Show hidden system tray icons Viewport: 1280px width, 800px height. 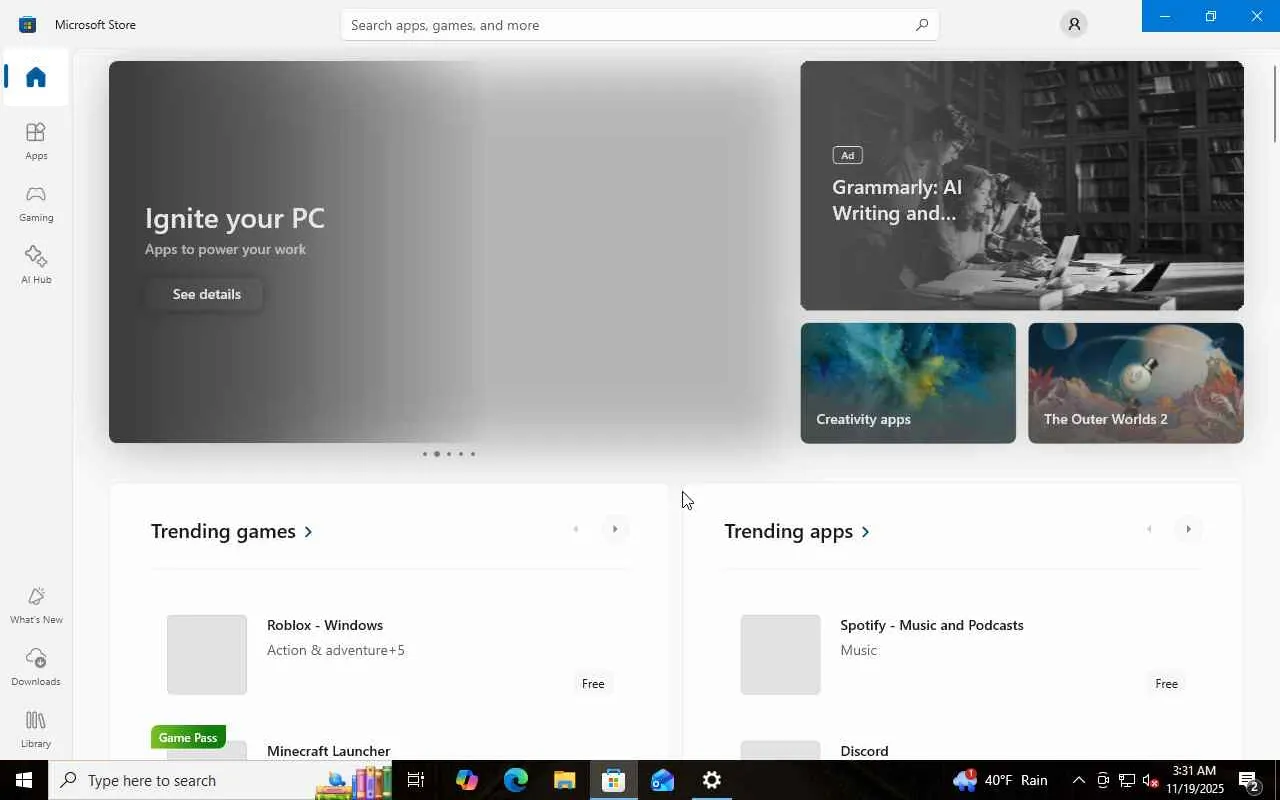tap(1078, 780)
